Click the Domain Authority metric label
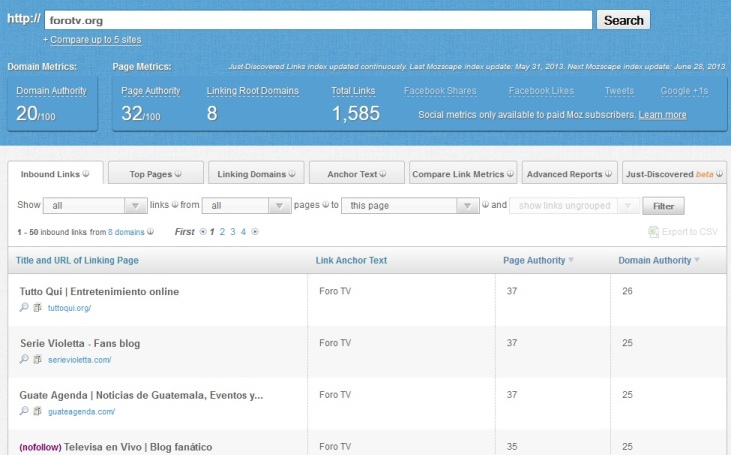Viewport: 731px width, 455px height. [51, 91]
